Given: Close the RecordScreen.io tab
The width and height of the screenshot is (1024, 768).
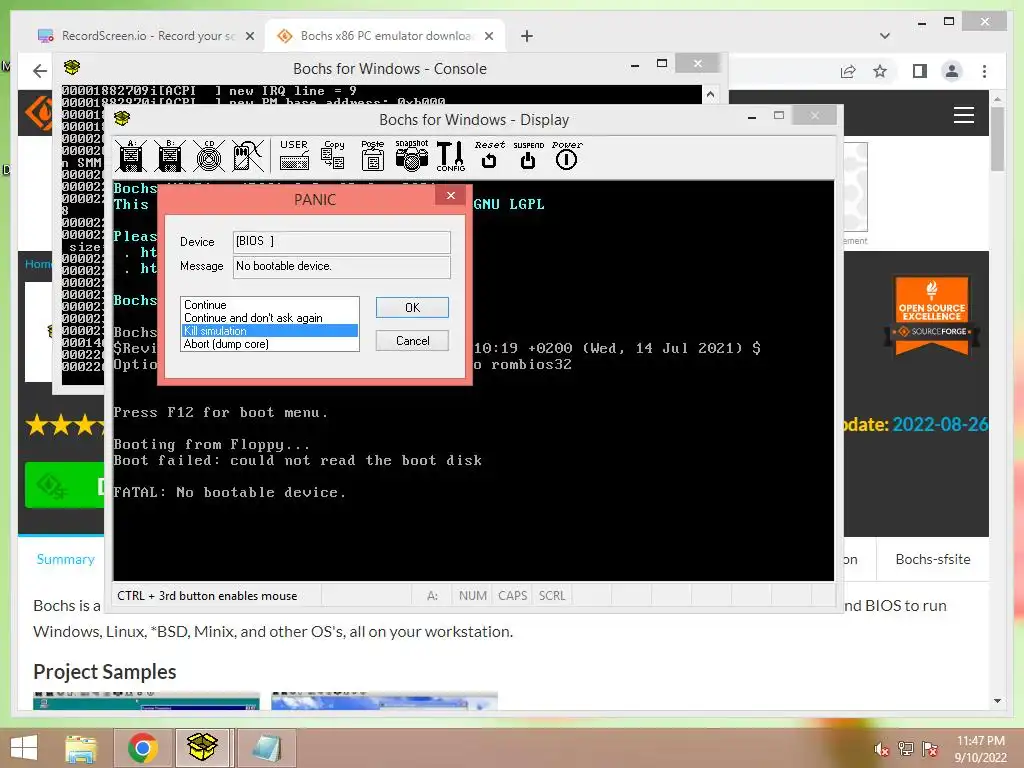Looking at the screenshot, I should [249, 36].
